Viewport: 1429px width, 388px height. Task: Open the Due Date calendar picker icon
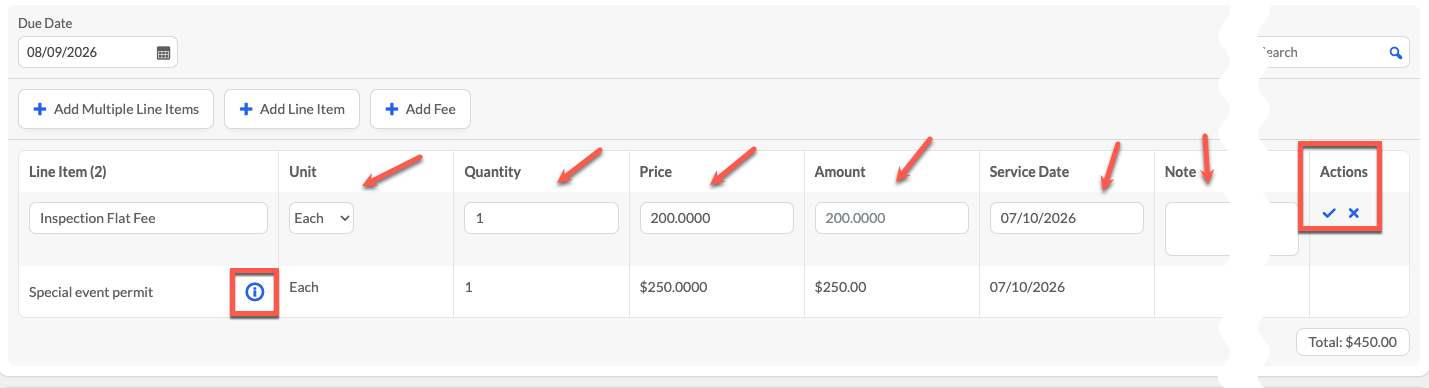pos(164,53)
